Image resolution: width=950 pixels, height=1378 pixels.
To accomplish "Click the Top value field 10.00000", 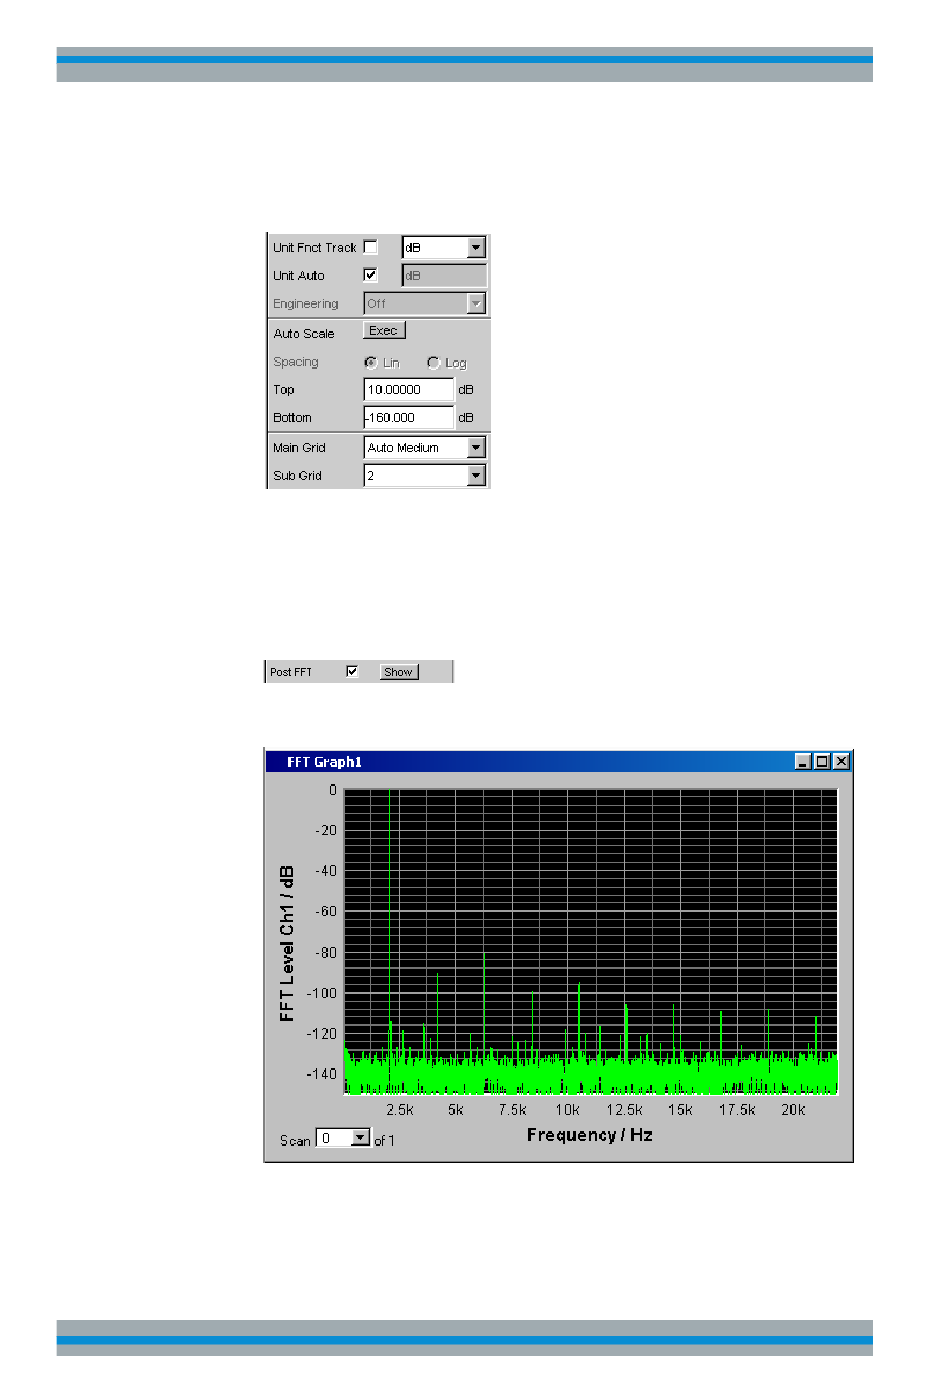I will 409,390.
